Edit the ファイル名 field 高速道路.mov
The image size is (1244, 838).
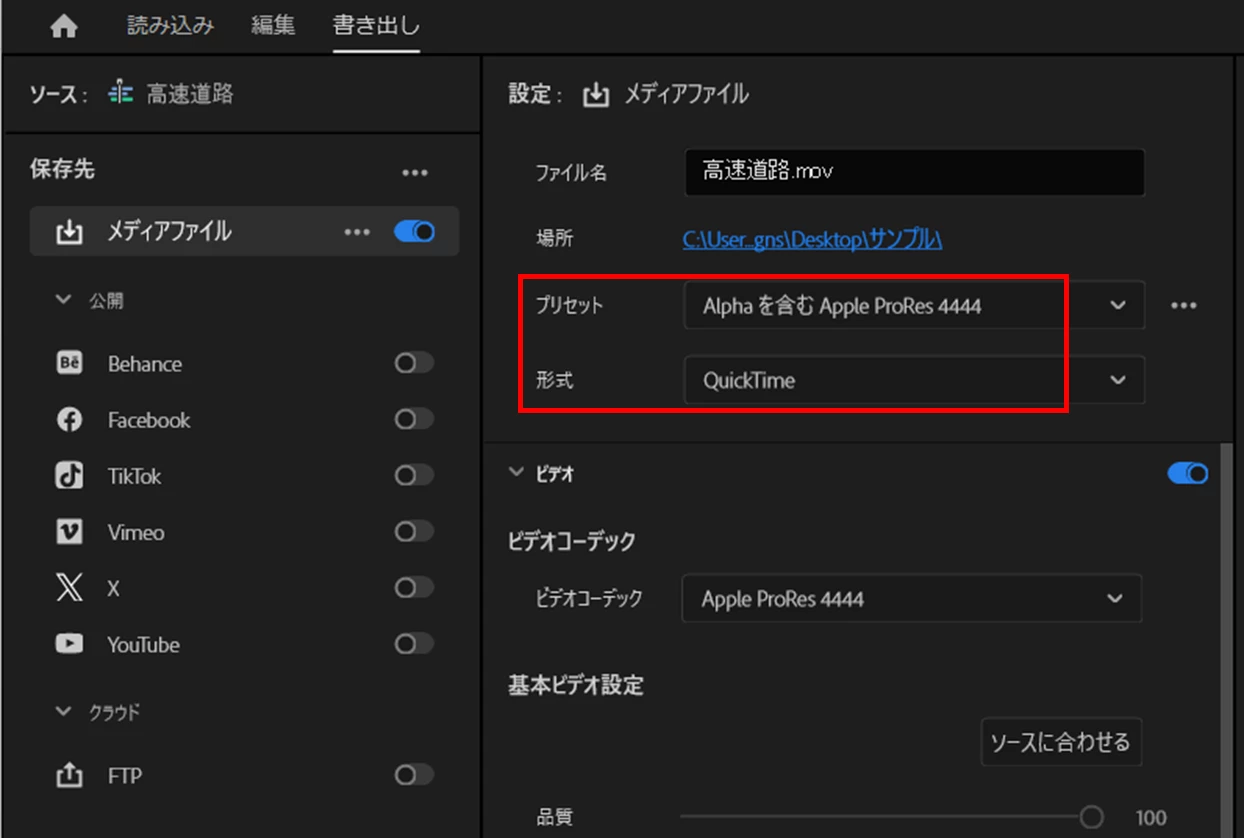tap(915, 172)
